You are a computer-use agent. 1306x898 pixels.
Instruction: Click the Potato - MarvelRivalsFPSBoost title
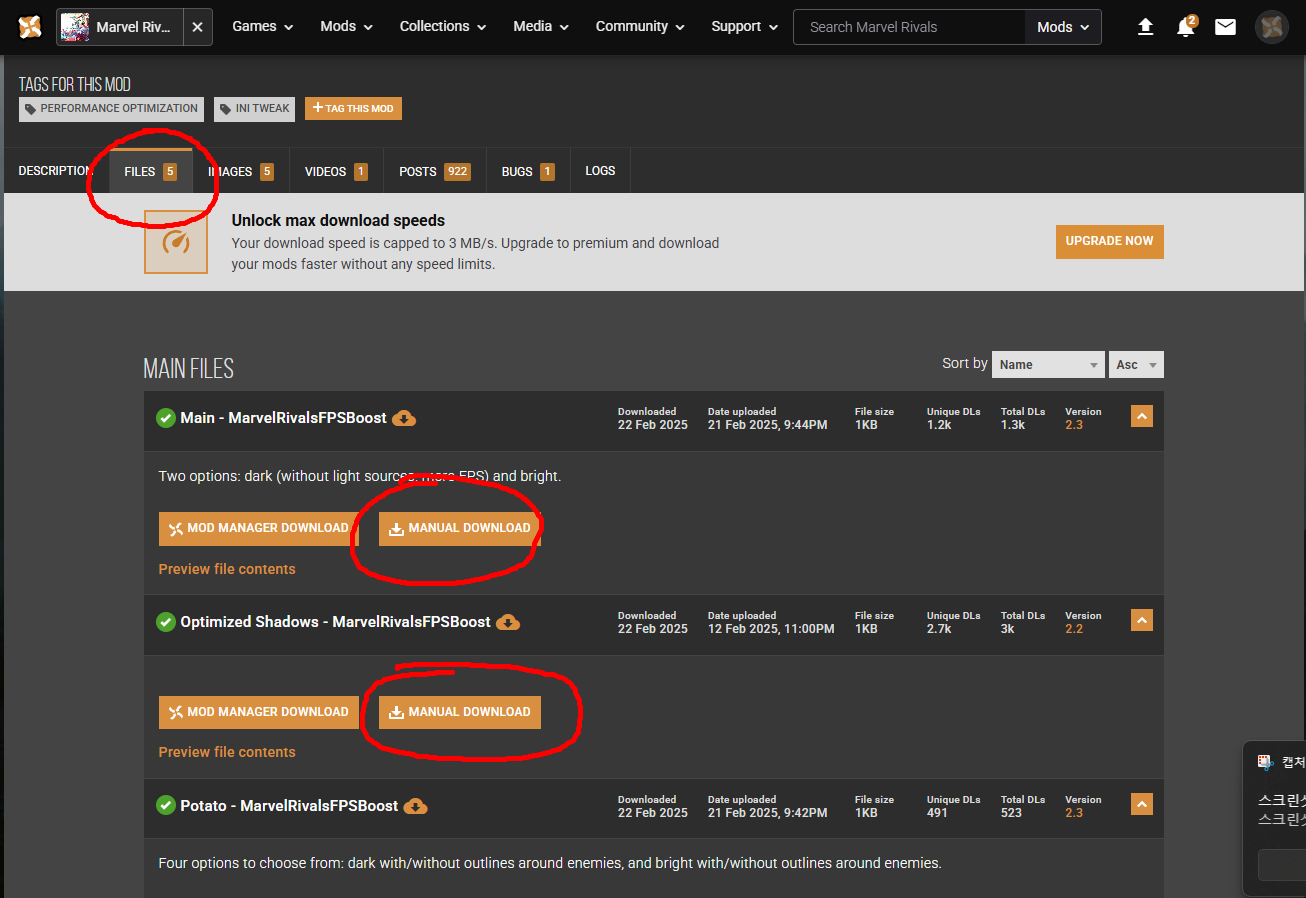click(x=289, y=806)
